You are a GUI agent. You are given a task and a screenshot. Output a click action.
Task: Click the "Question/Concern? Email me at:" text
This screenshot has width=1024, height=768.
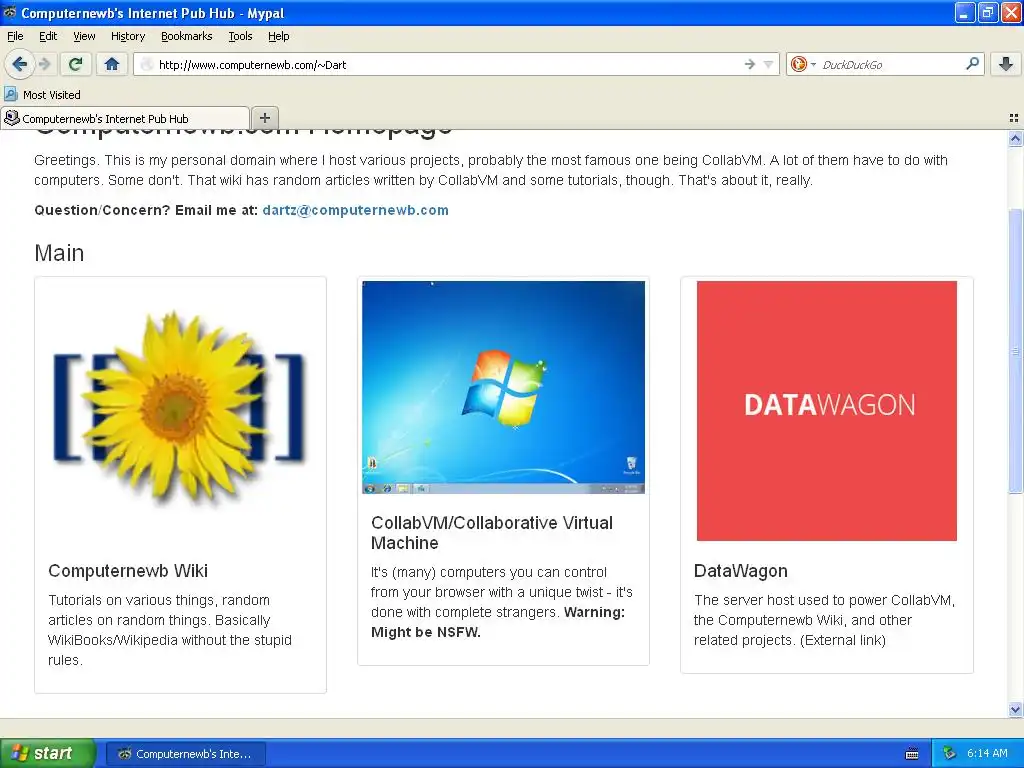coord(146,210)
